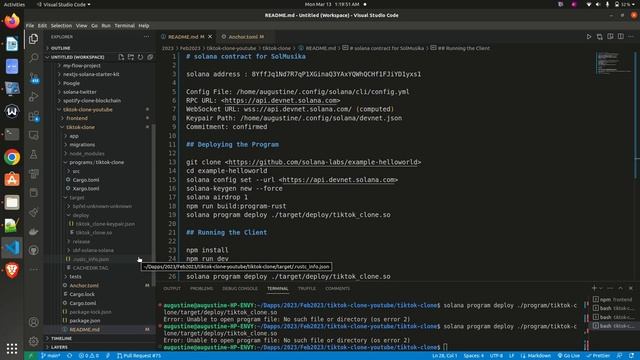The image size is (640, 360).
Task: Click the main branch indicator
Action: tap(51, 356)
